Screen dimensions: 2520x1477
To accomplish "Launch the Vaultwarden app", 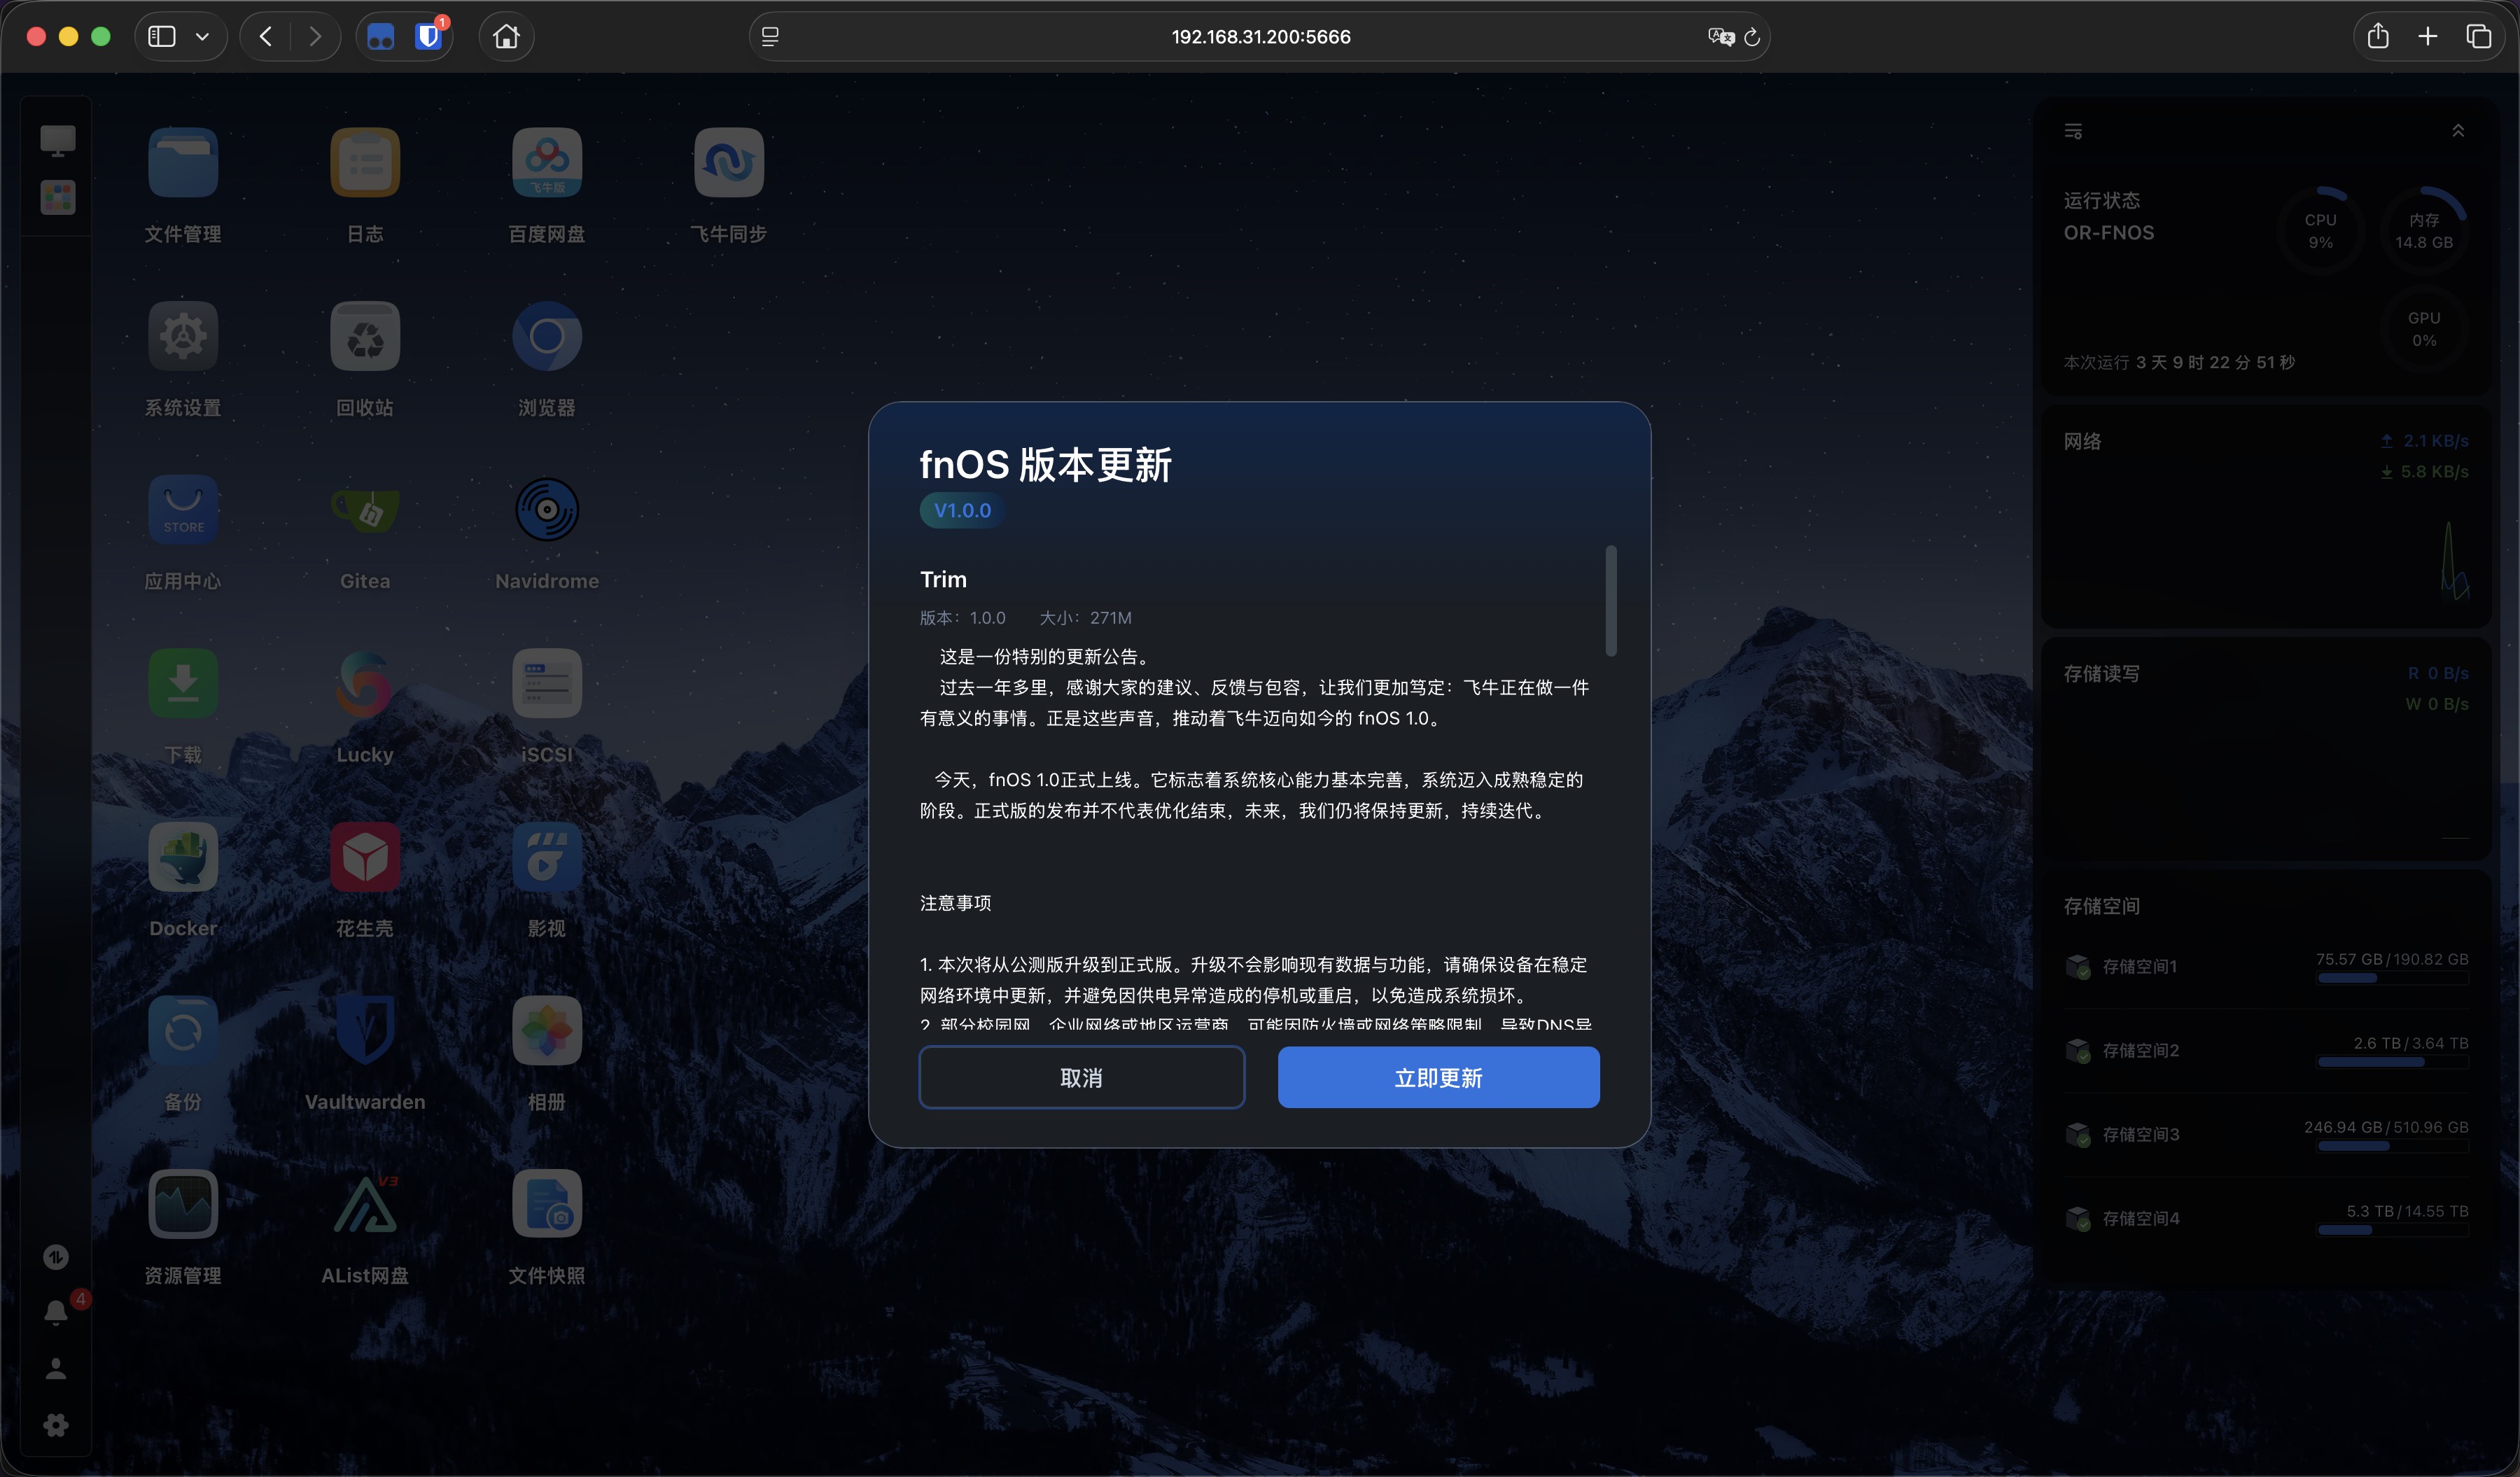I will click(365, 1030).
